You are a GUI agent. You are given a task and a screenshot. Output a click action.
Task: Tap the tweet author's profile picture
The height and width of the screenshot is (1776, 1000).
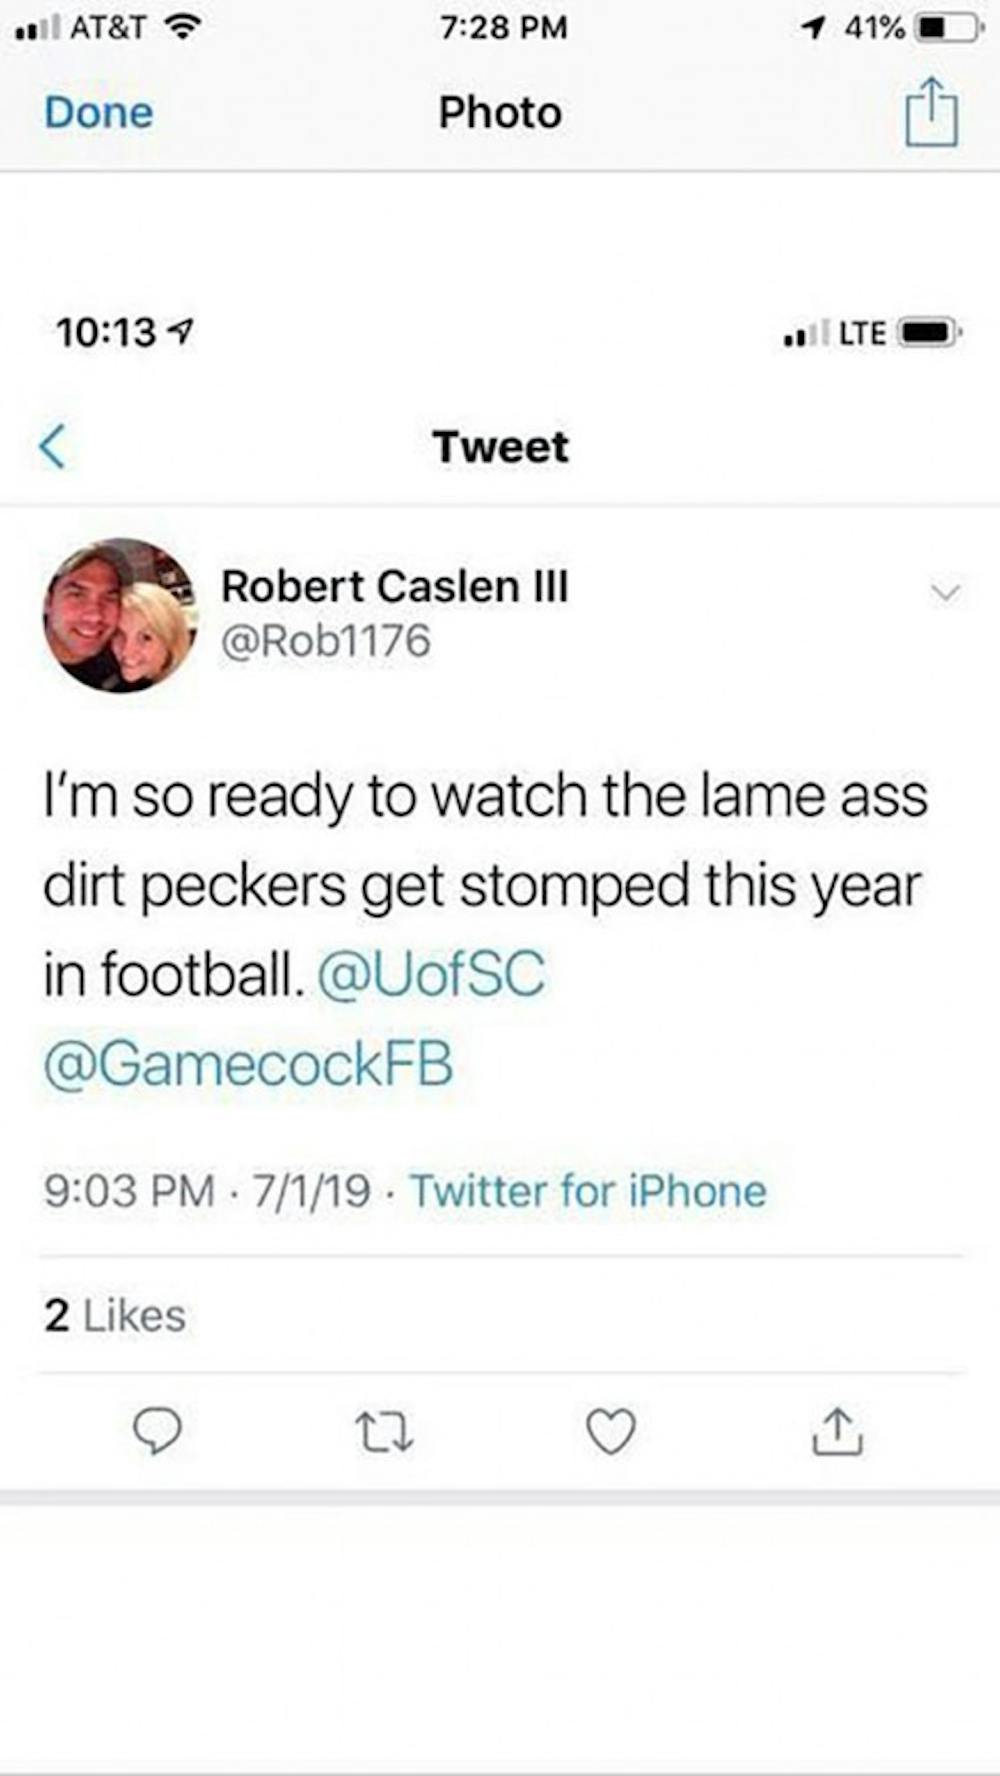(120, 615)
